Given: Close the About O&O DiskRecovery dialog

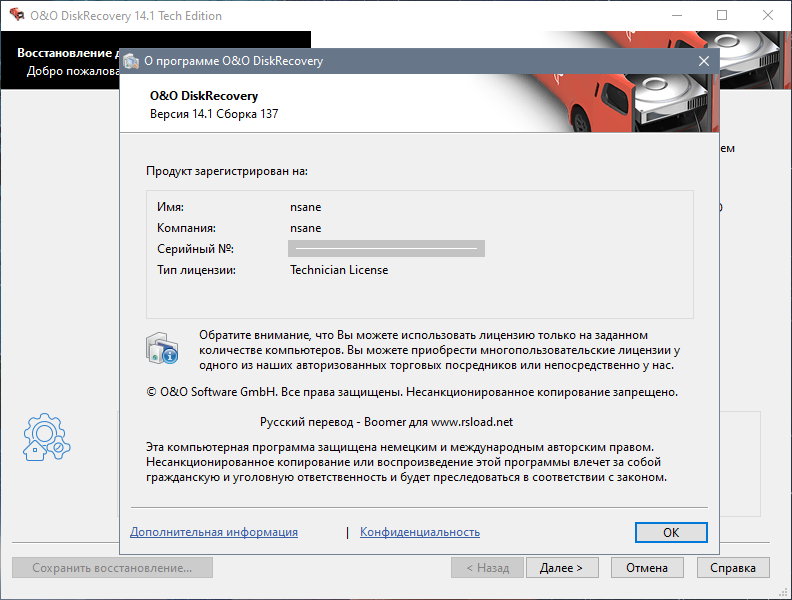Looking at the screenshot, I should pos(704,61).
